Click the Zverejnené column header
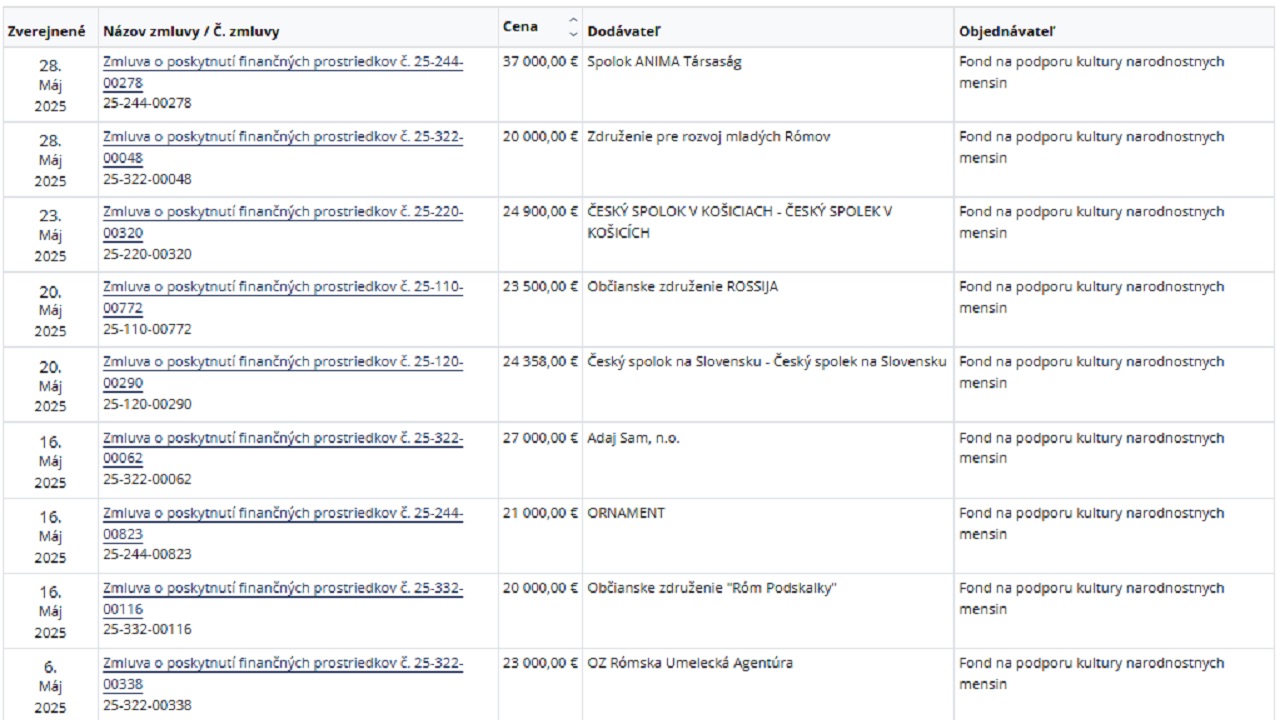The height and width of the screenshot is (720, 1280). click(x=46, y=32)
